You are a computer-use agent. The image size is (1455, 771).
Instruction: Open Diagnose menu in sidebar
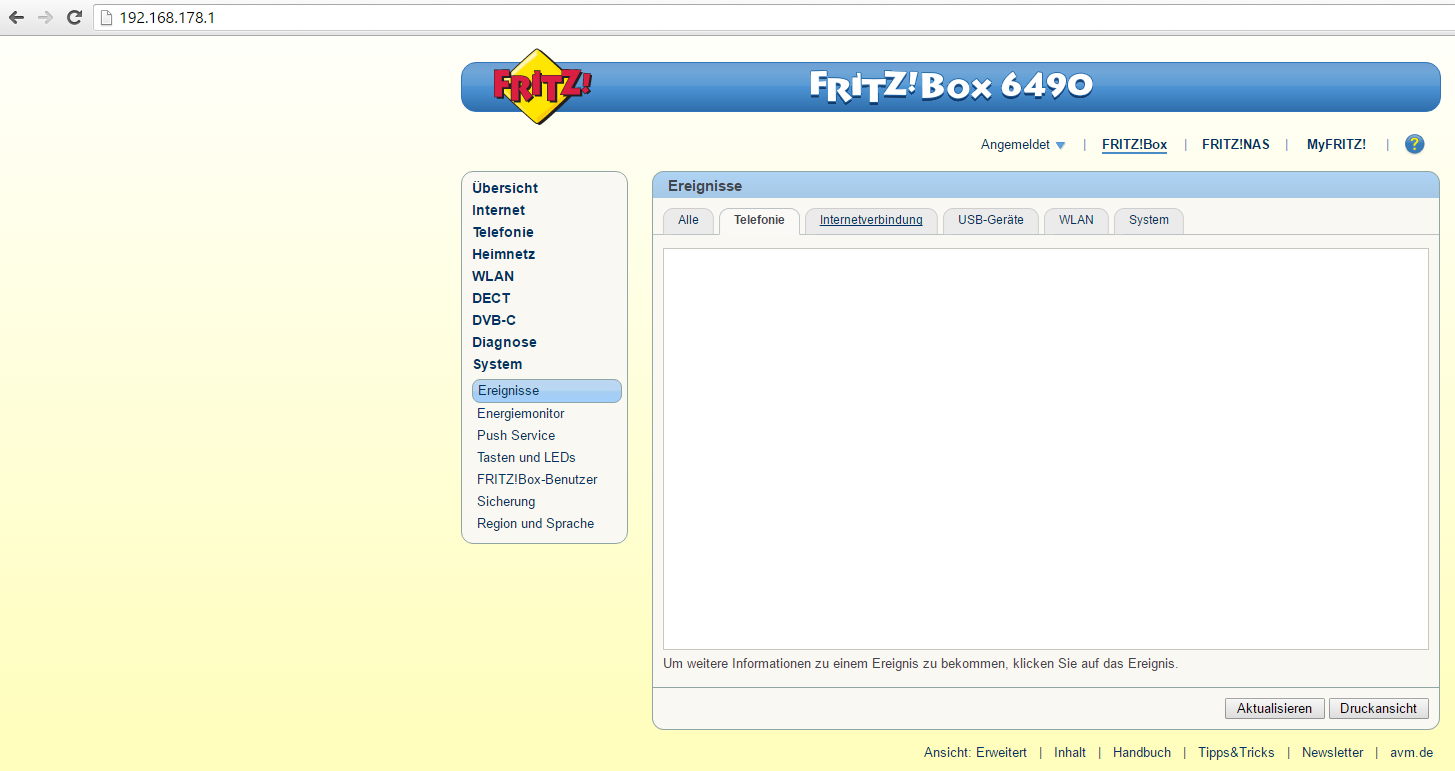tap(504, 342)
